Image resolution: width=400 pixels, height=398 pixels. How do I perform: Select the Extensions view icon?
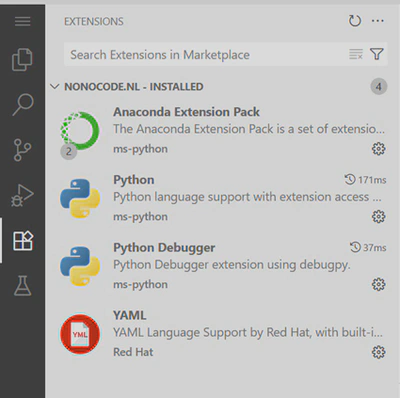point(23,240)
